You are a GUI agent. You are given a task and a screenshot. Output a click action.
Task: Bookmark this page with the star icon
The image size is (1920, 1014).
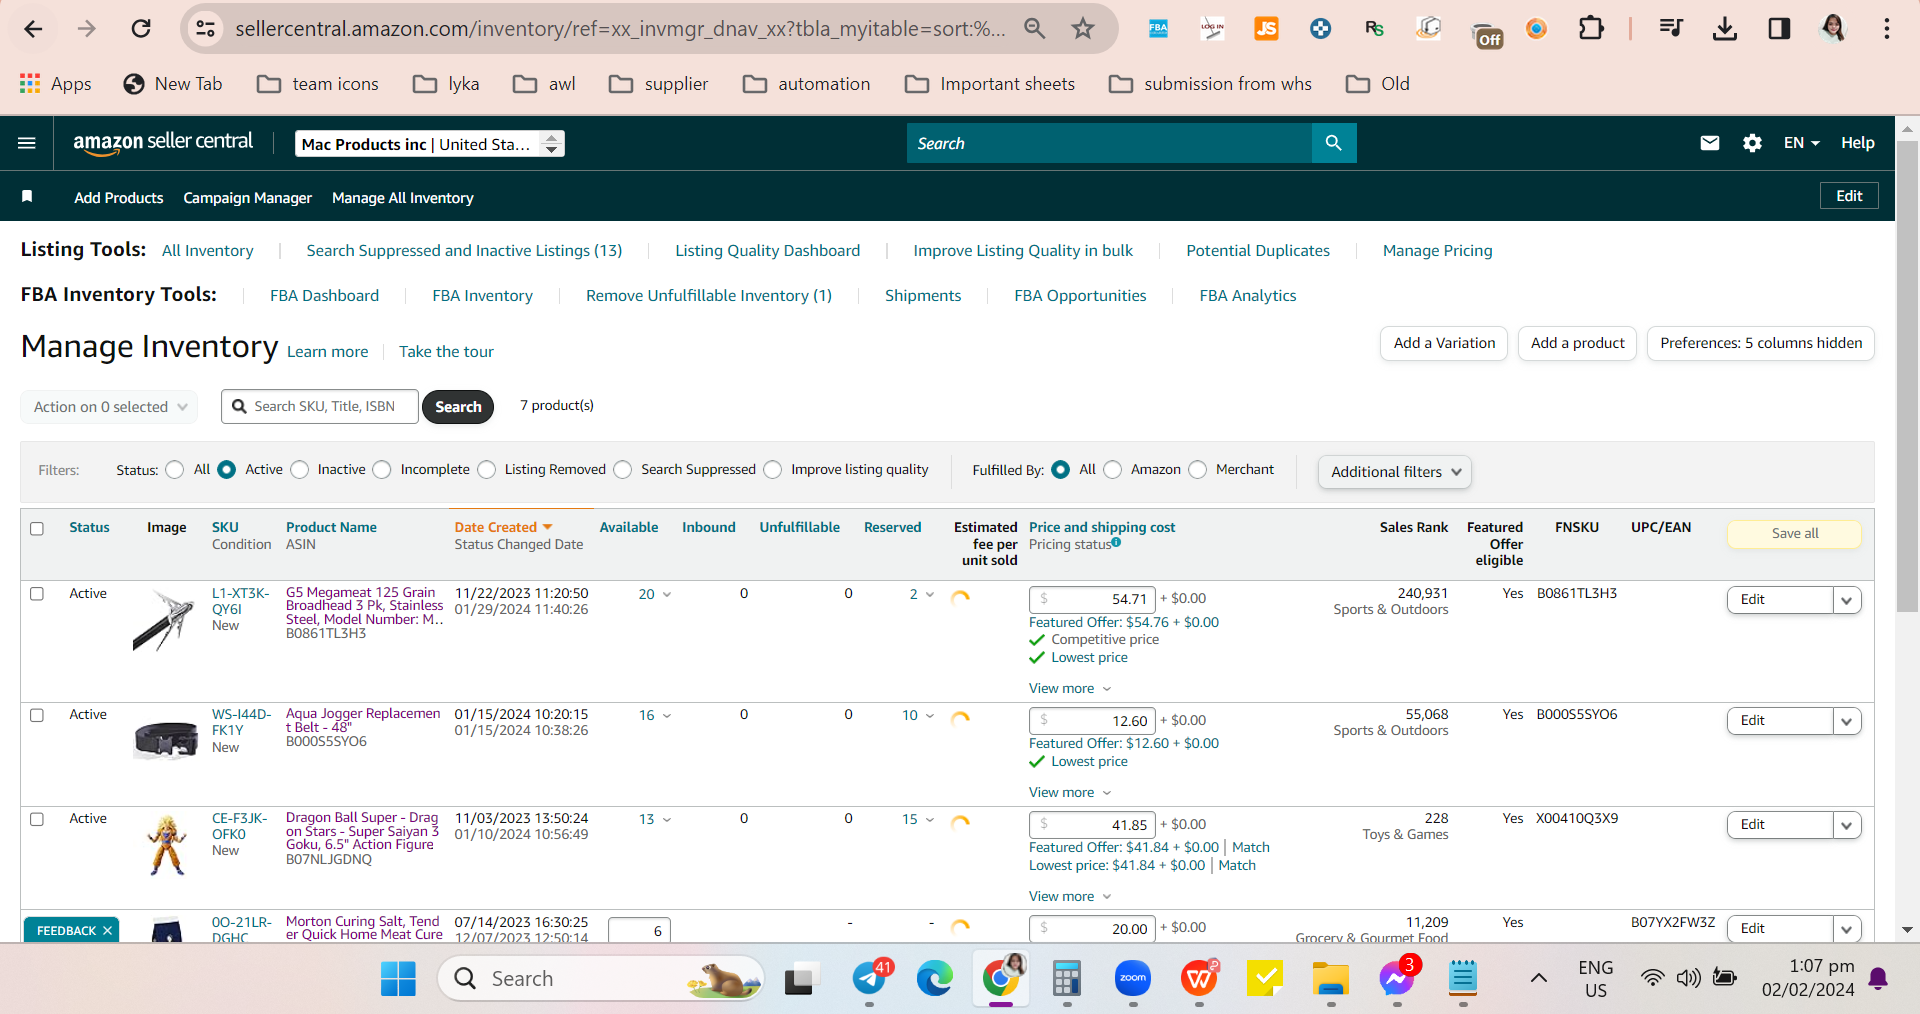[x=1083, y=29]
